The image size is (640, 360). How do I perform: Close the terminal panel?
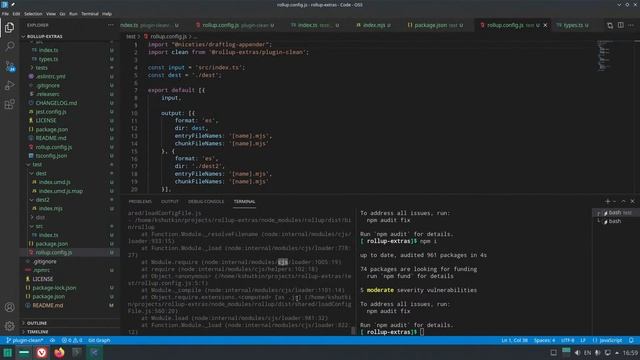coord(632,201)
